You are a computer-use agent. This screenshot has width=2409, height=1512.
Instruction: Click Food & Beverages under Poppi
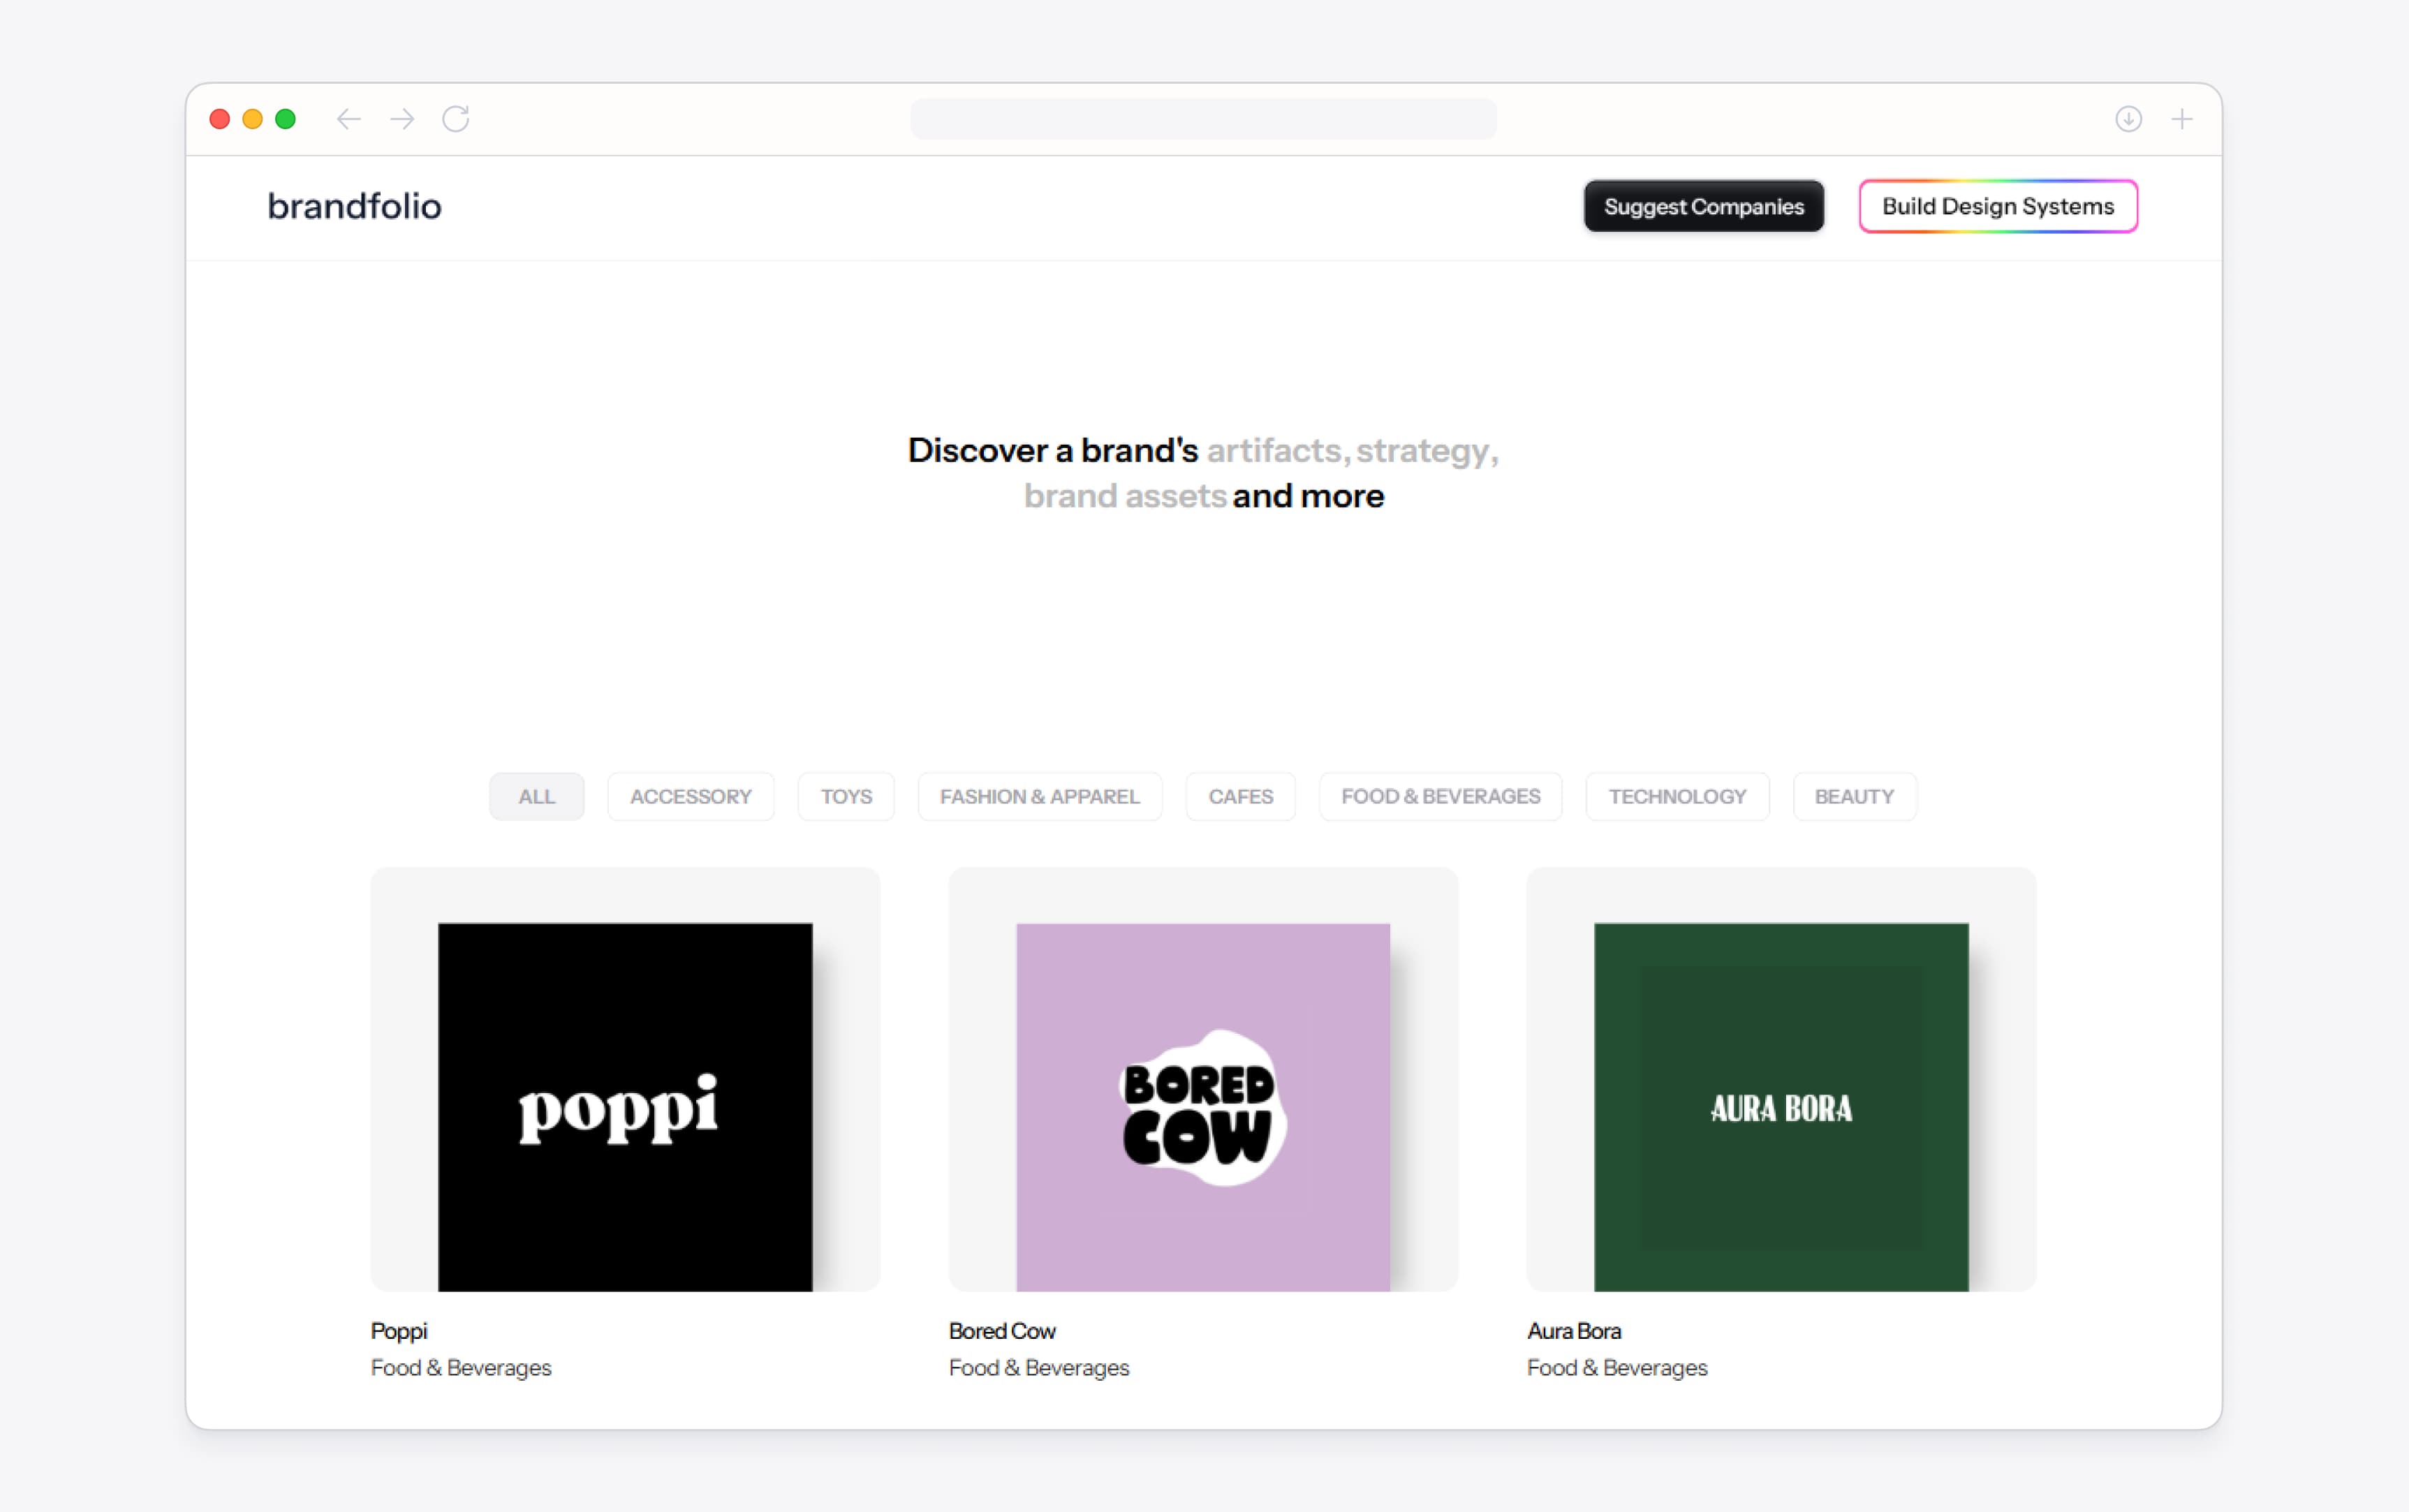(x=461, y=1367)
